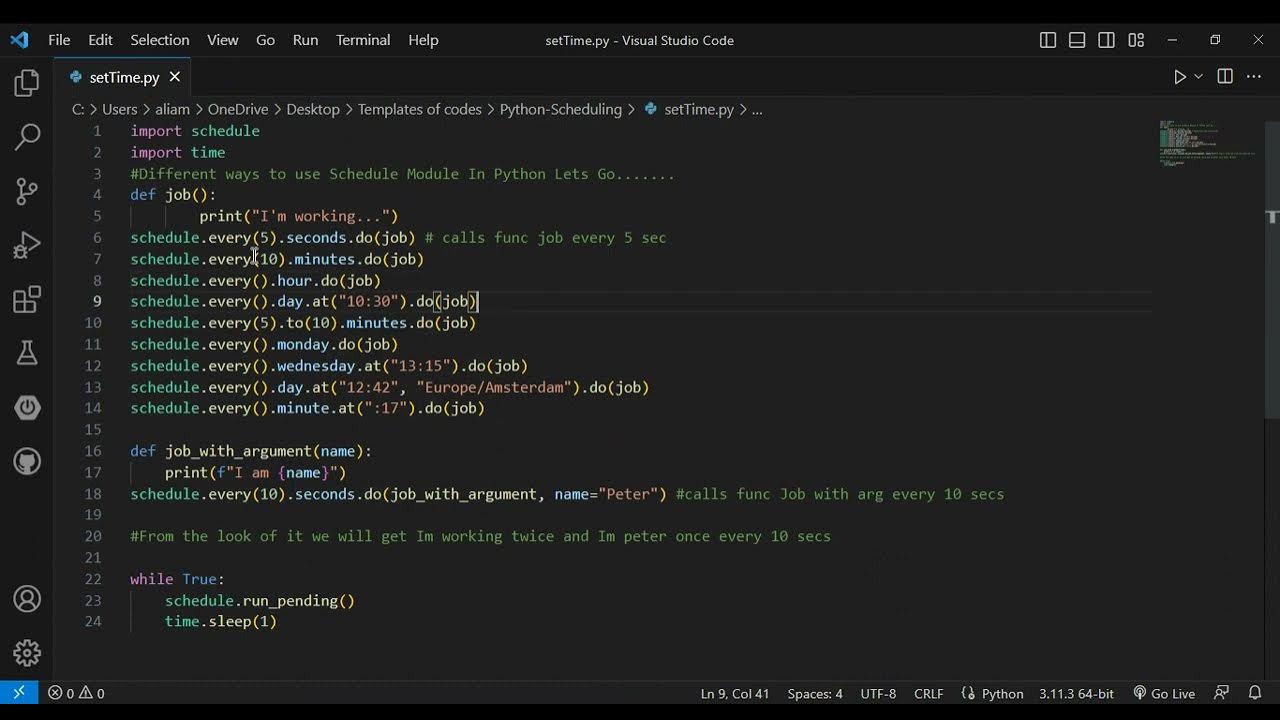
Task: Click Templates of codes breadcrumb
Action: tap(420, 110)
